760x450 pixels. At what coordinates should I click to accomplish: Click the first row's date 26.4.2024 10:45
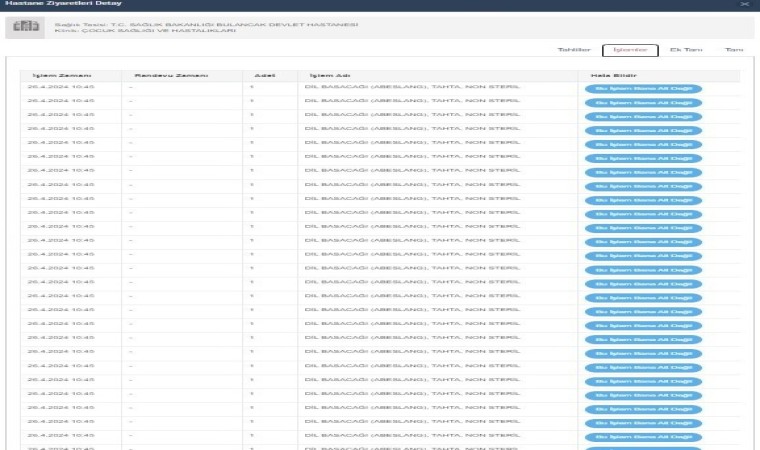[x=62, y=88]
